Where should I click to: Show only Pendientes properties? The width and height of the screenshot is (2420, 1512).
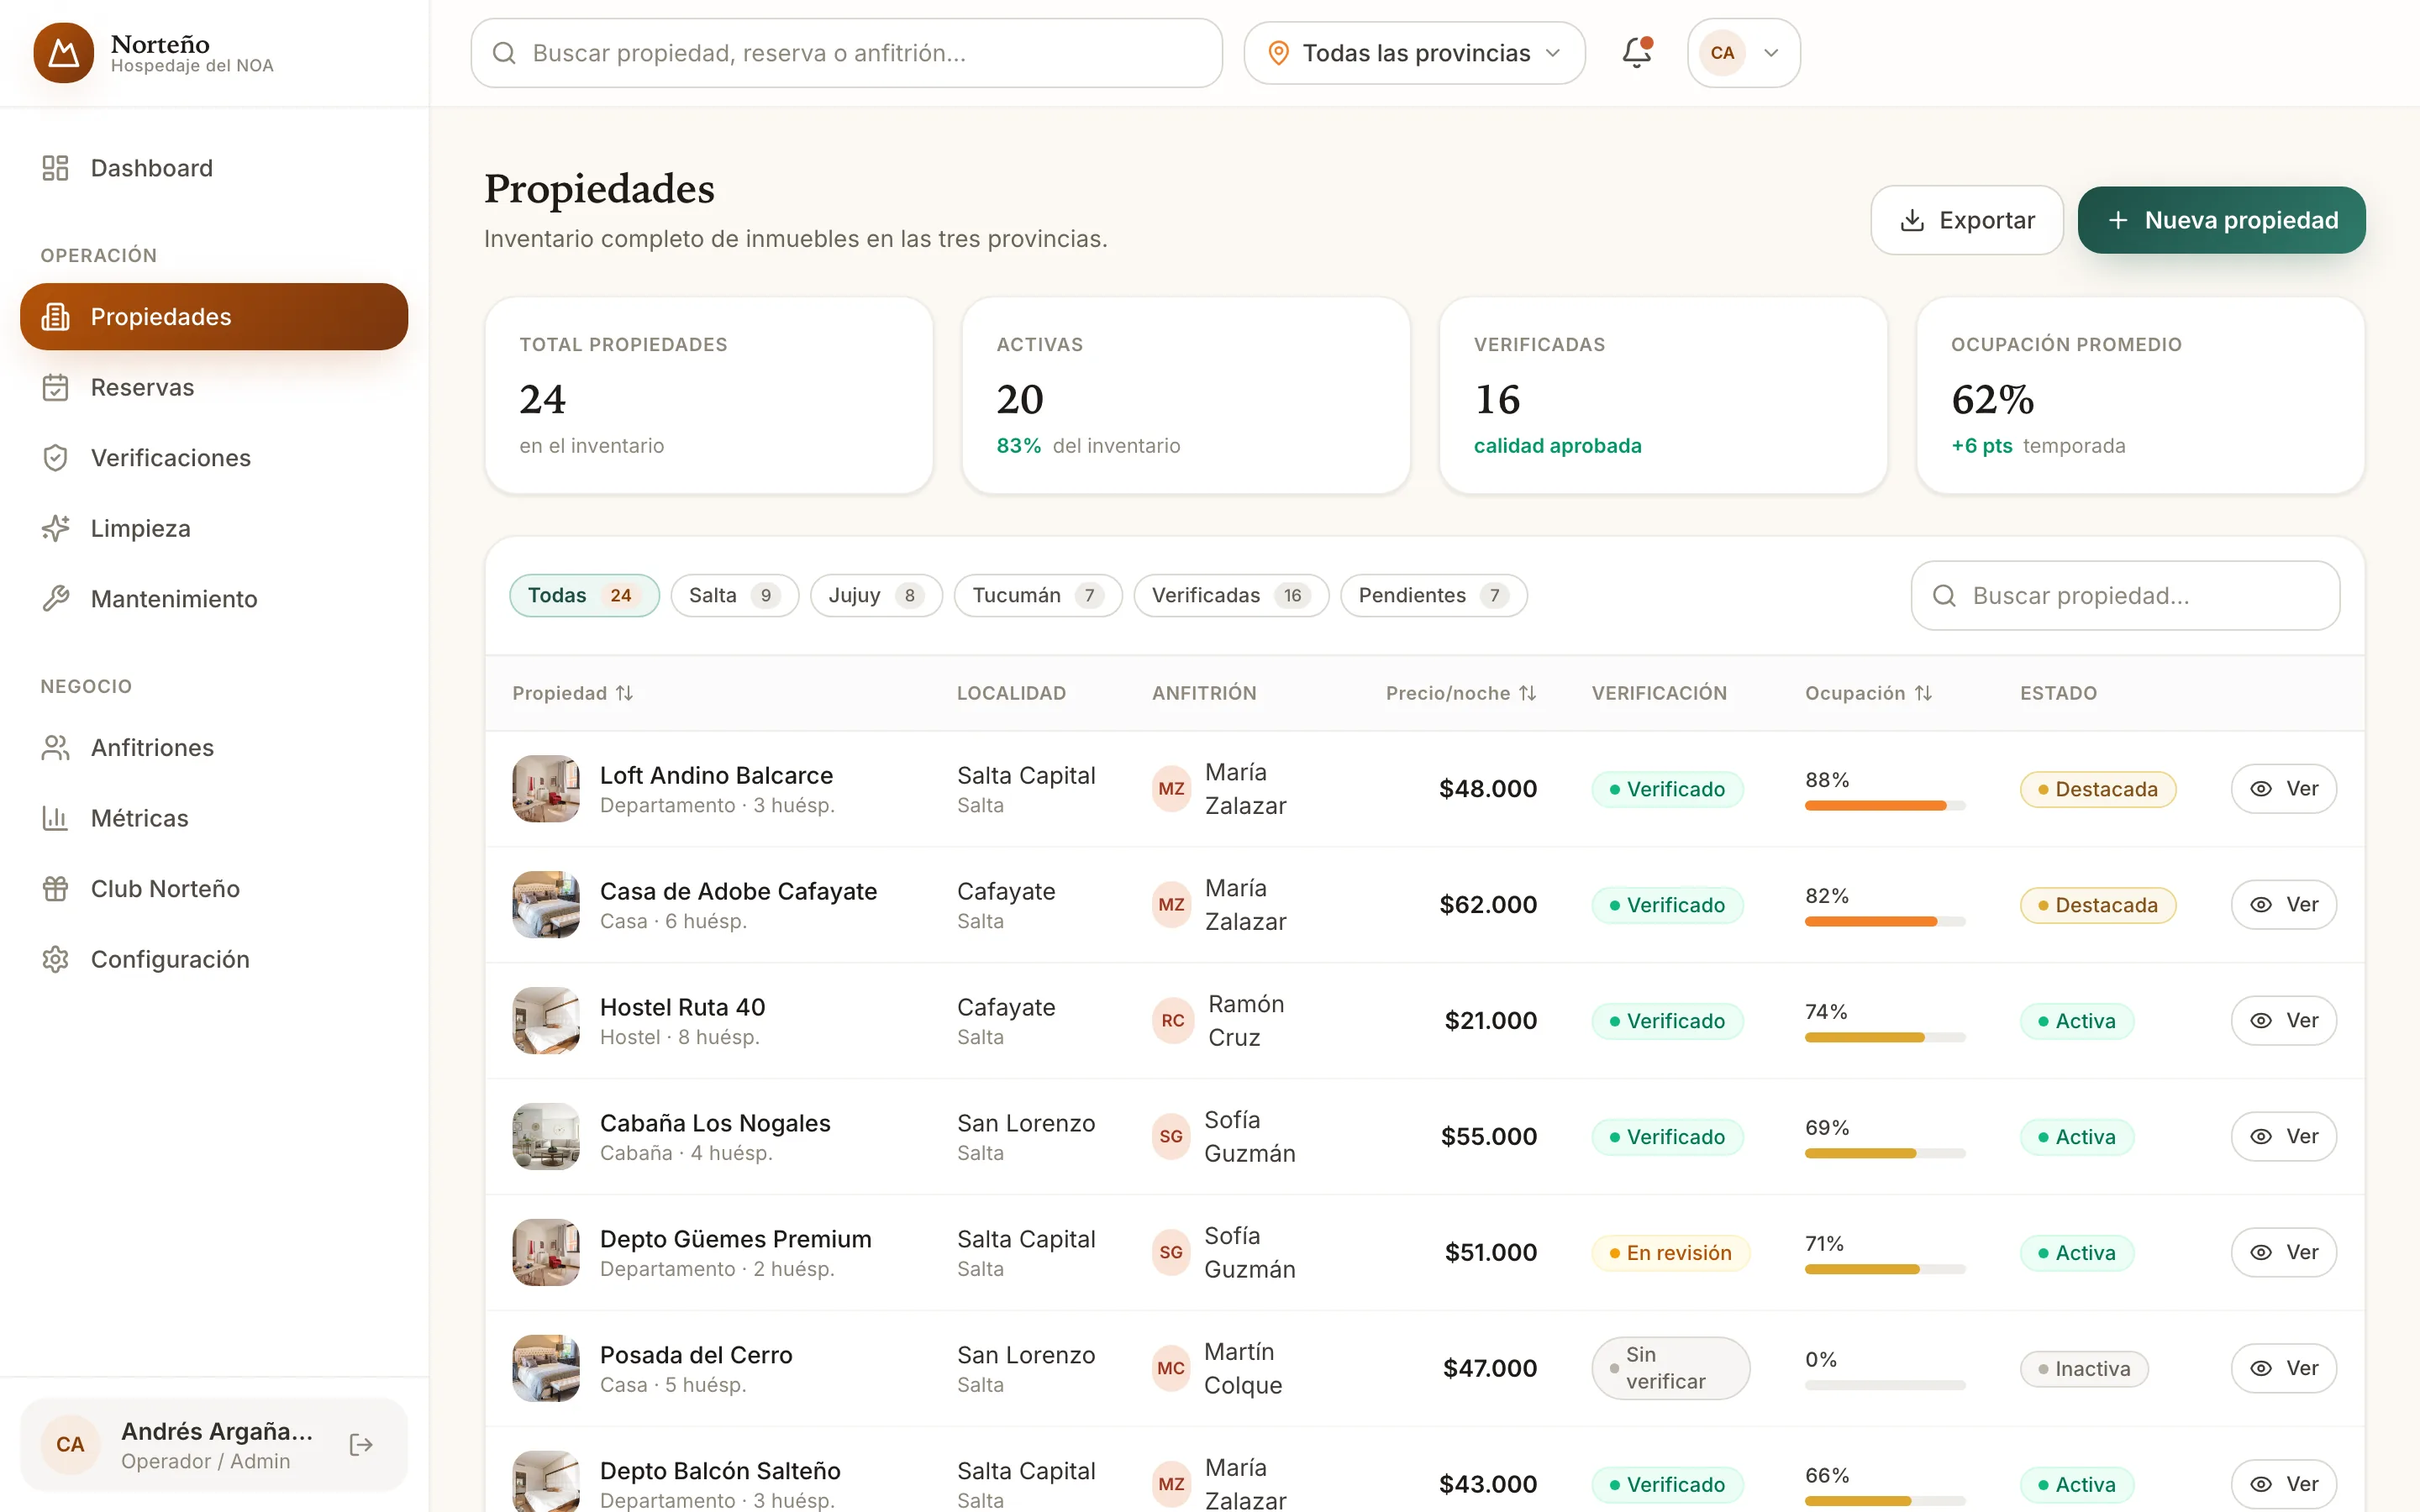click(1433, 596)
